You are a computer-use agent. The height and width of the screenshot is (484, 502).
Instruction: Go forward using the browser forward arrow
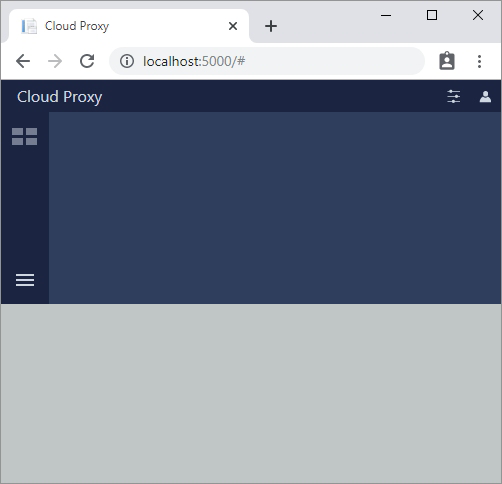55,61
